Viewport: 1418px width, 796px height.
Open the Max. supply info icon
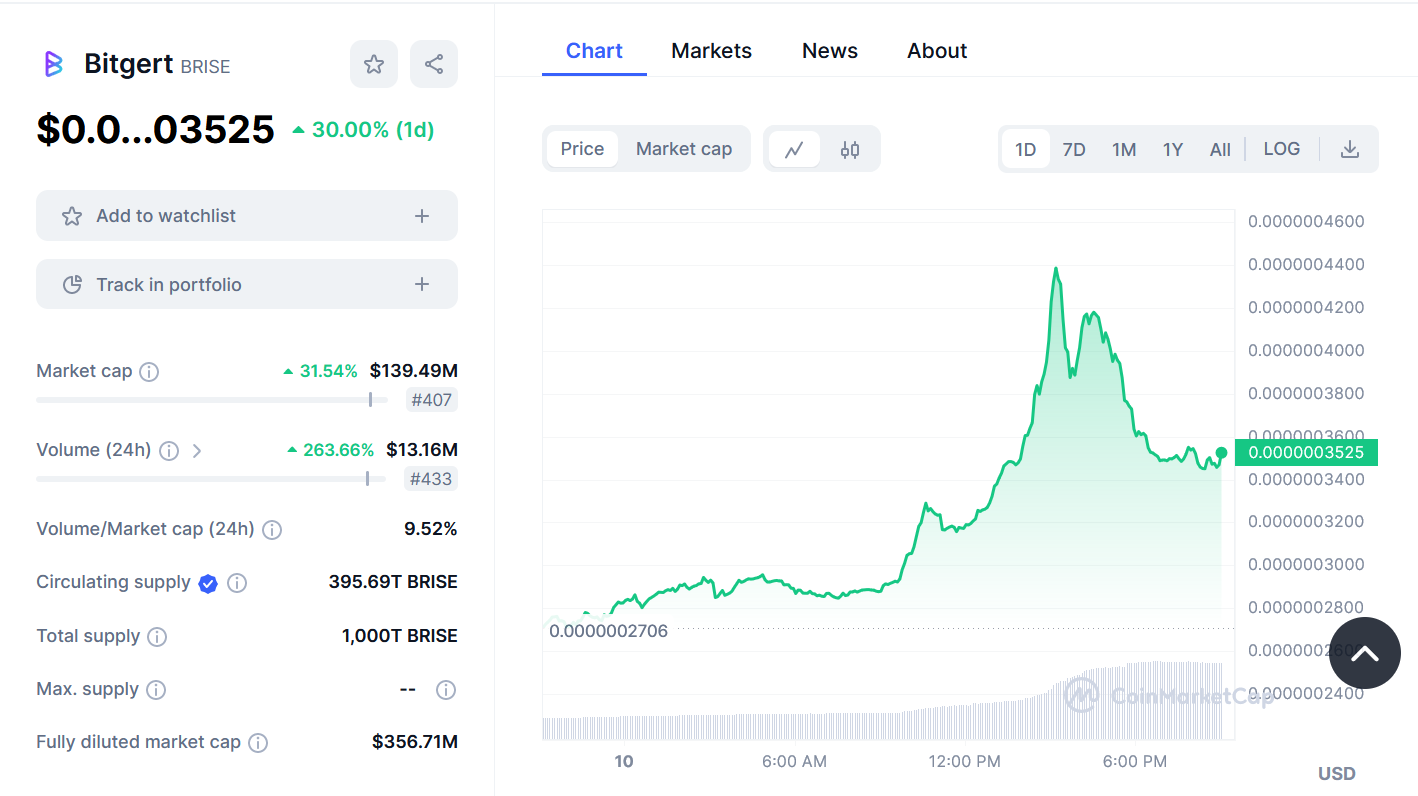(156, 690)
